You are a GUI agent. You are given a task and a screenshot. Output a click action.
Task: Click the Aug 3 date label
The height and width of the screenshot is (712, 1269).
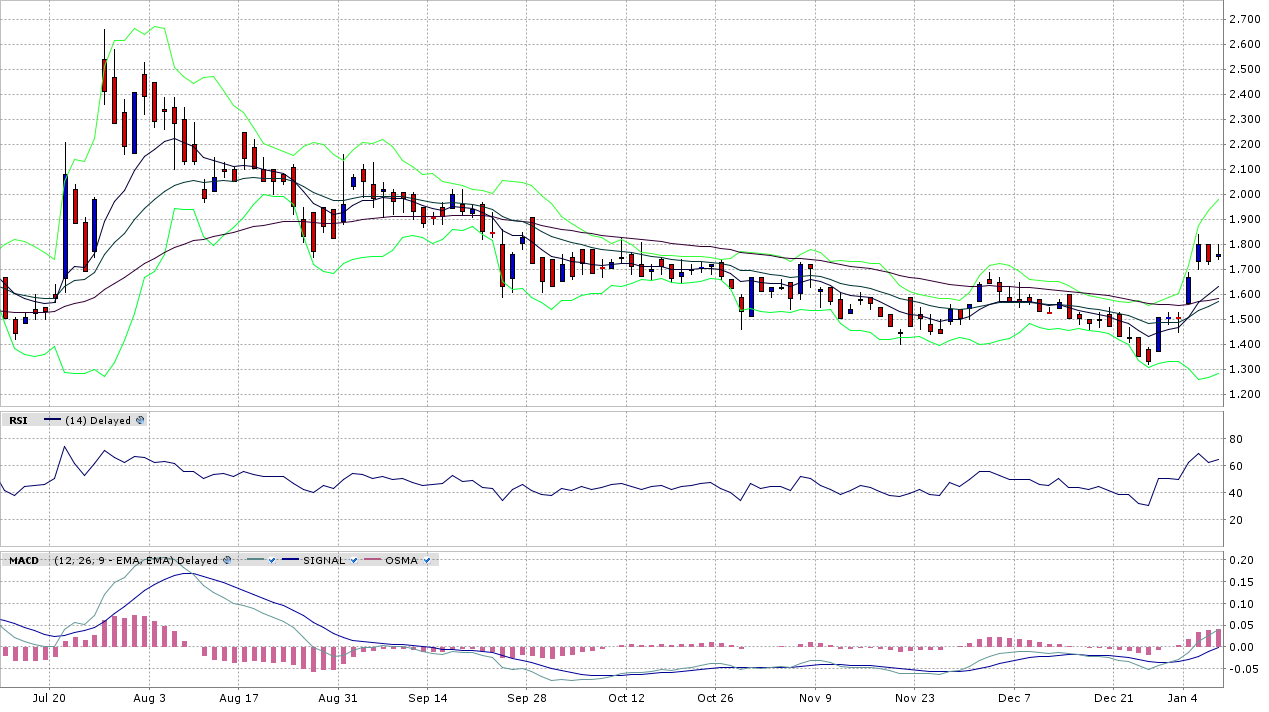[149, 697]
